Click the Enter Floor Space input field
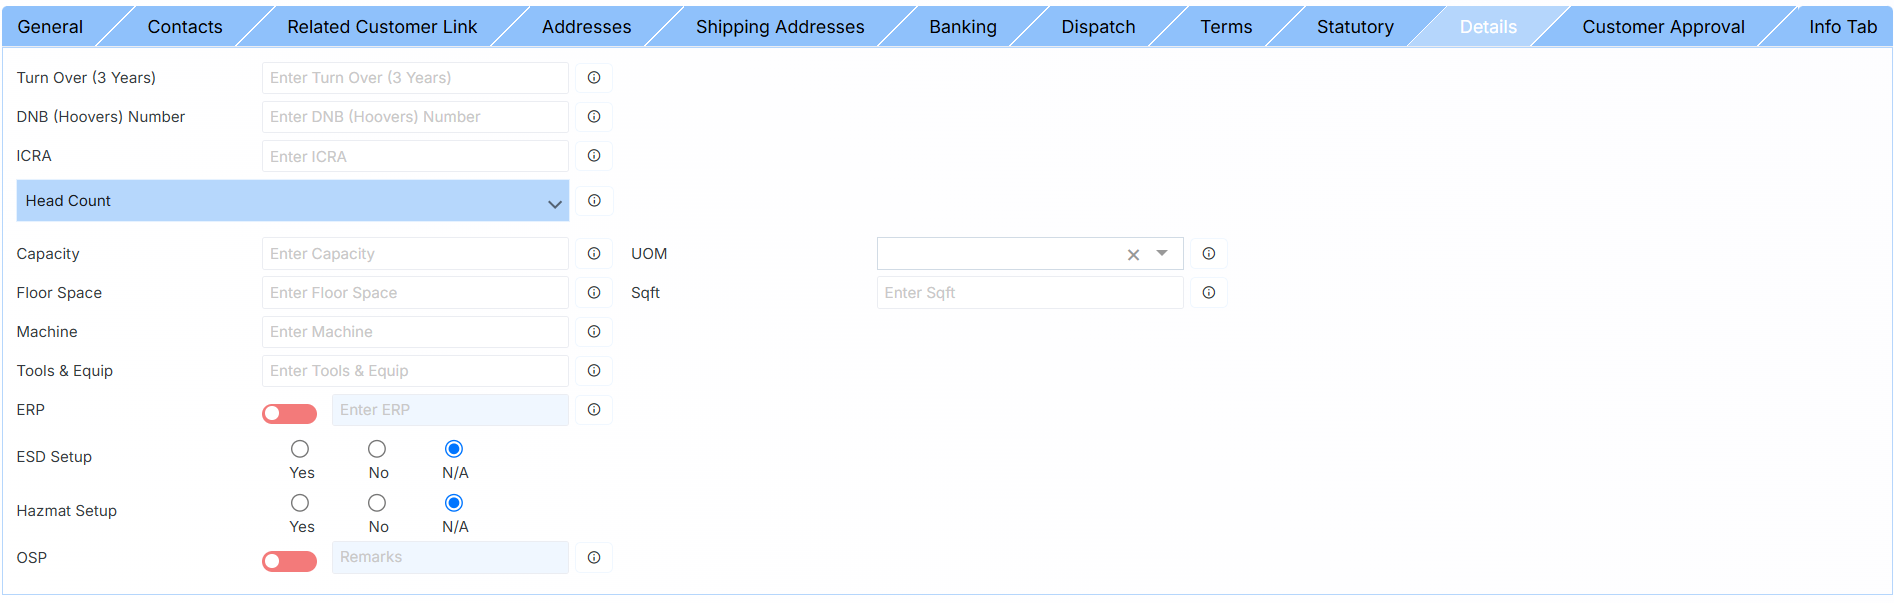Viewport: 1894px width, 603px height. pyautogui.click(x=414, y=293)
